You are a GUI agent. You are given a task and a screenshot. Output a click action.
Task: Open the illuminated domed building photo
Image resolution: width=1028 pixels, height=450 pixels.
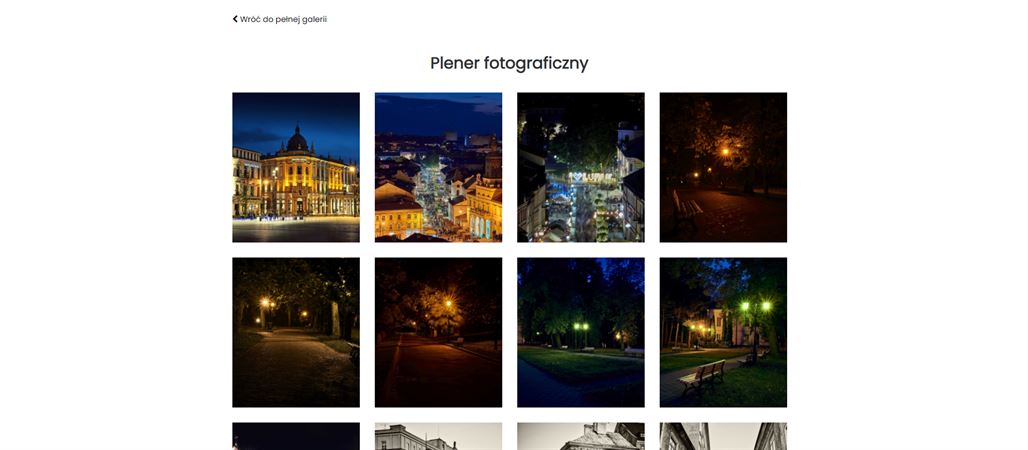tap(296, 167)
